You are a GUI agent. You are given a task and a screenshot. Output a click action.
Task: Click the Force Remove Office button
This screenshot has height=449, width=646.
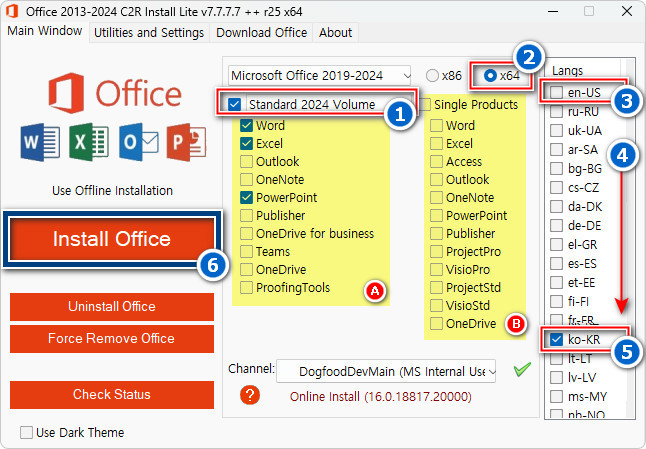[111, 338]
